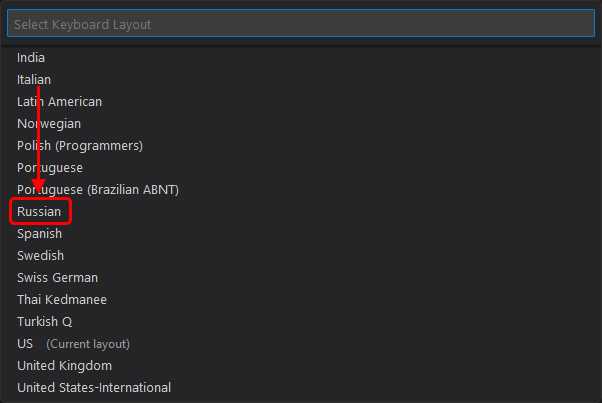Screen dimensions: 602x403
Task: Click the entry outlined by the red box
Action: (39, 212)
